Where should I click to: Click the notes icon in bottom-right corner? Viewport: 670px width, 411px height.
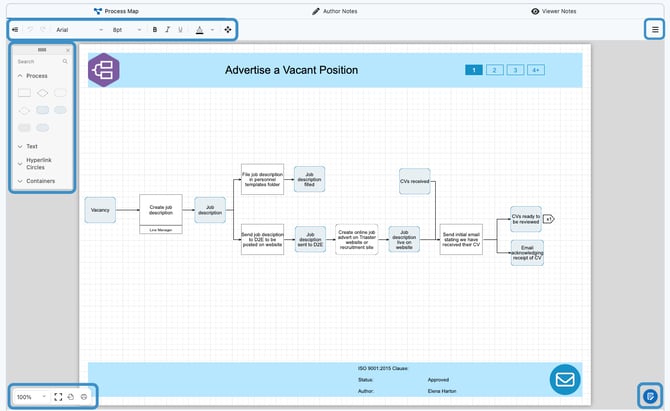tap(651, 396)
